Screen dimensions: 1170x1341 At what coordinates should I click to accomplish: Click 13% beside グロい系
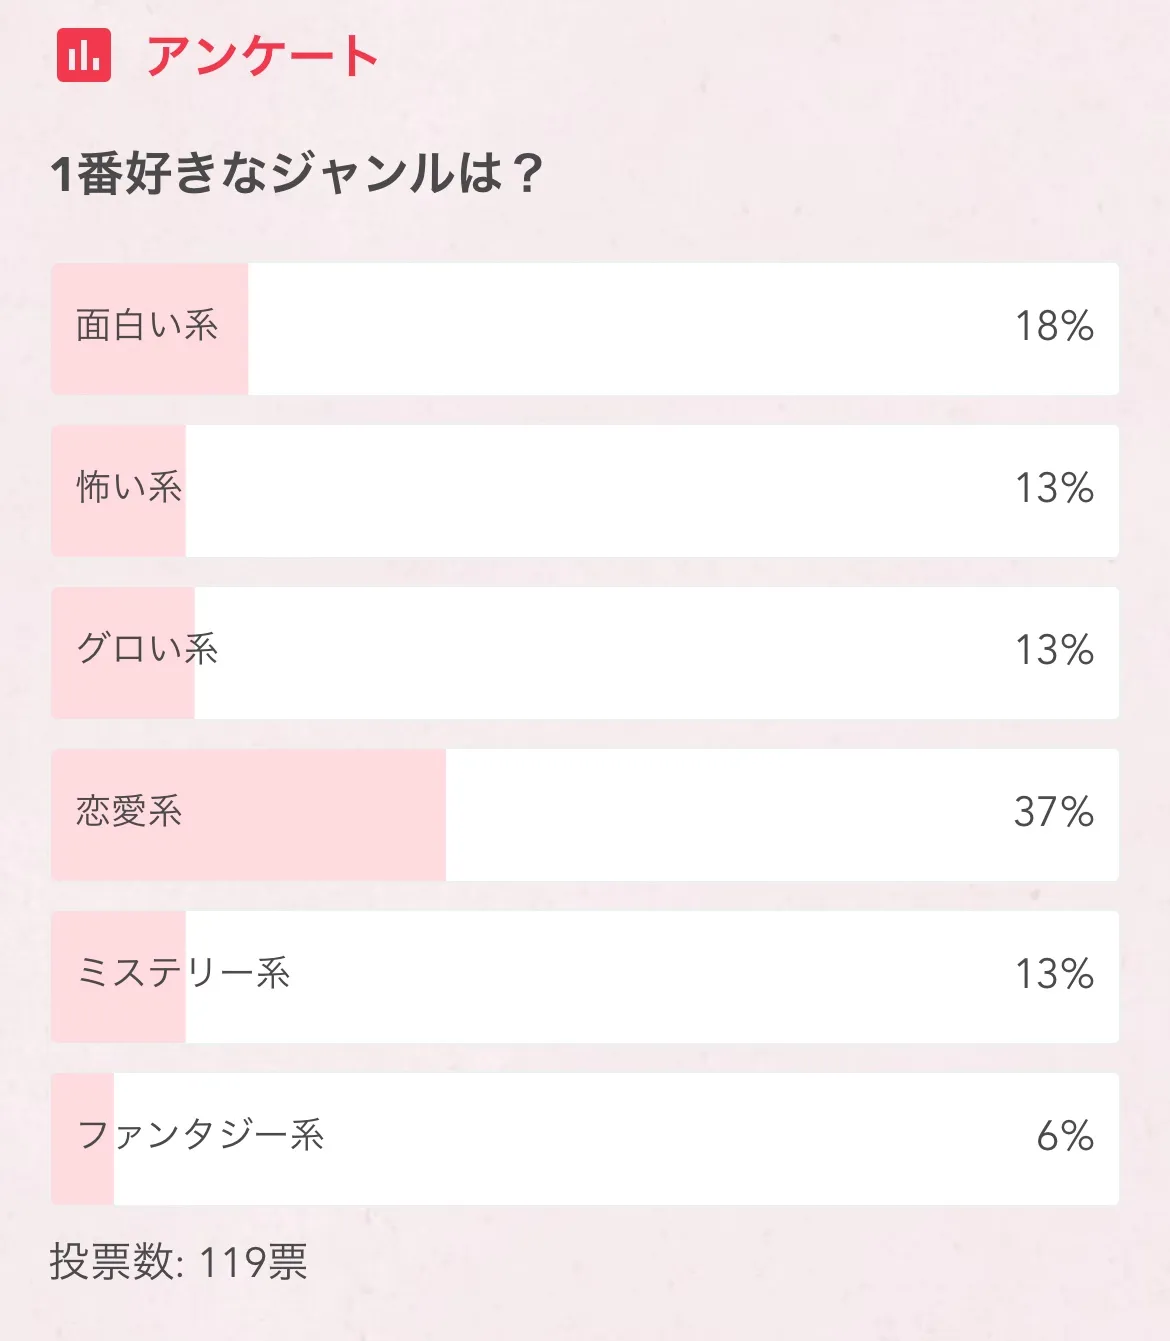click(1054, 651)
